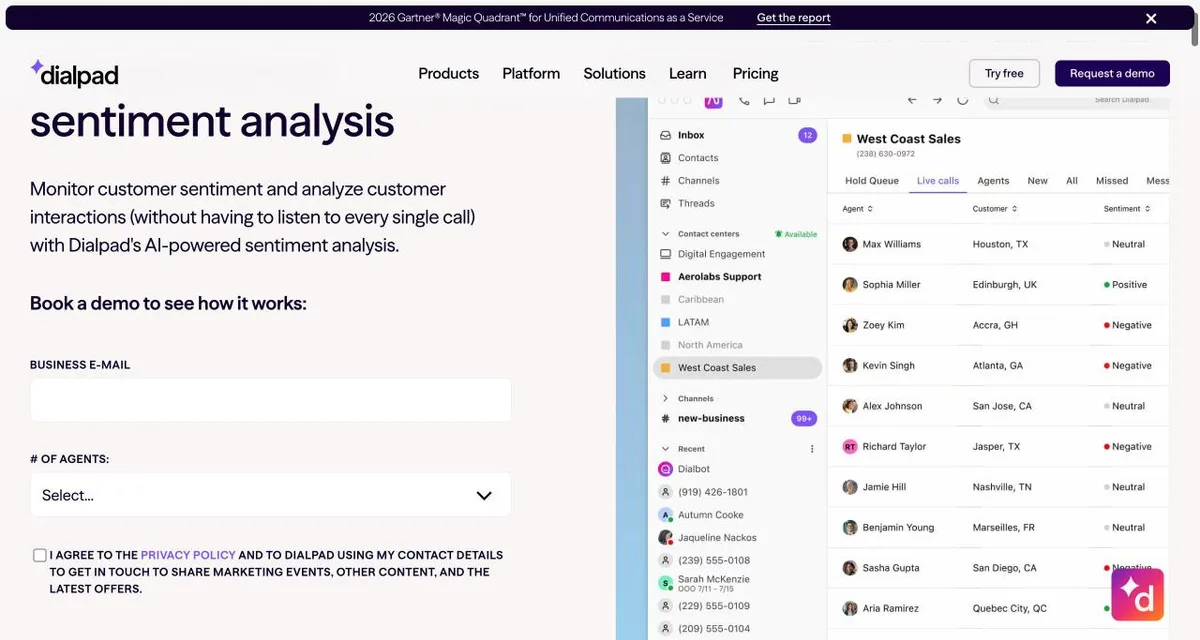
Task: Click the search magnifier in app preview
Action: click(x=994, y=100)
